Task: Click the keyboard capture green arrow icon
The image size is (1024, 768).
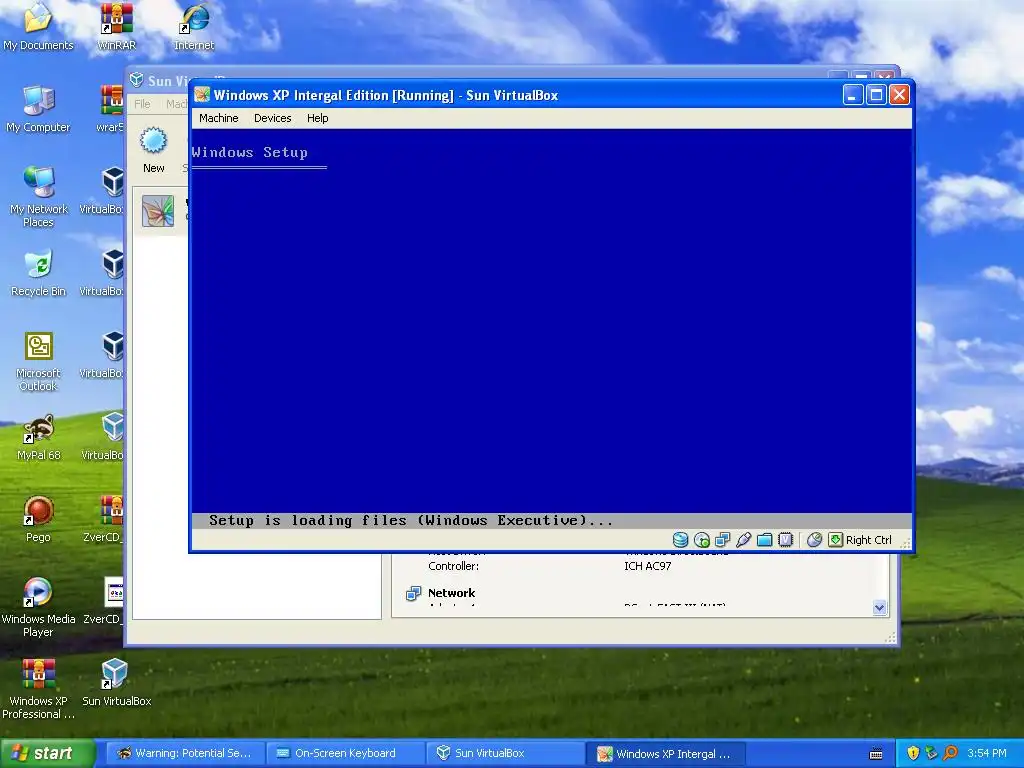Action: (835, 540)
